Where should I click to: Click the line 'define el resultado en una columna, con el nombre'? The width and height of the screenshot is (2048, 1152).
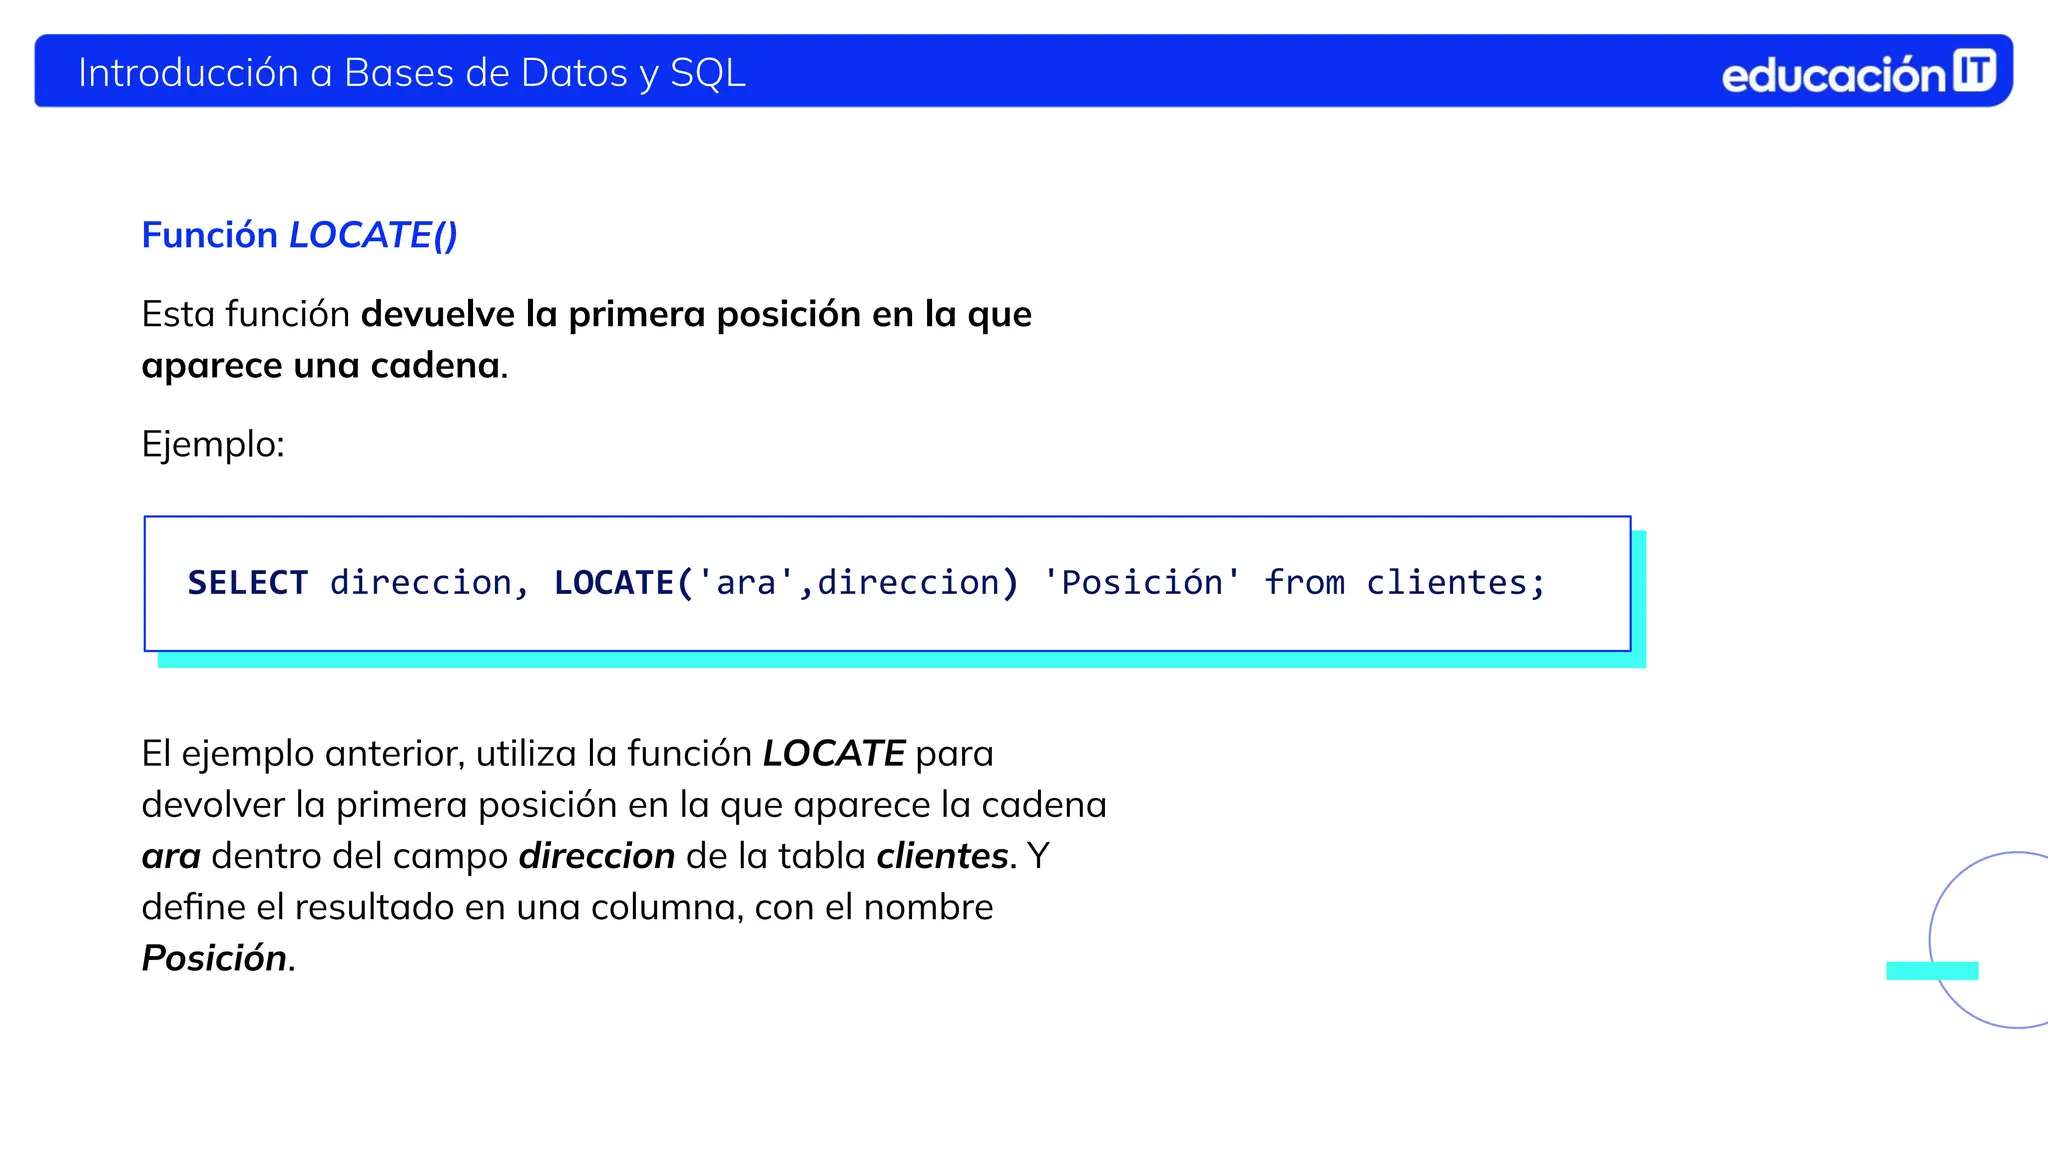click(567, 907)
